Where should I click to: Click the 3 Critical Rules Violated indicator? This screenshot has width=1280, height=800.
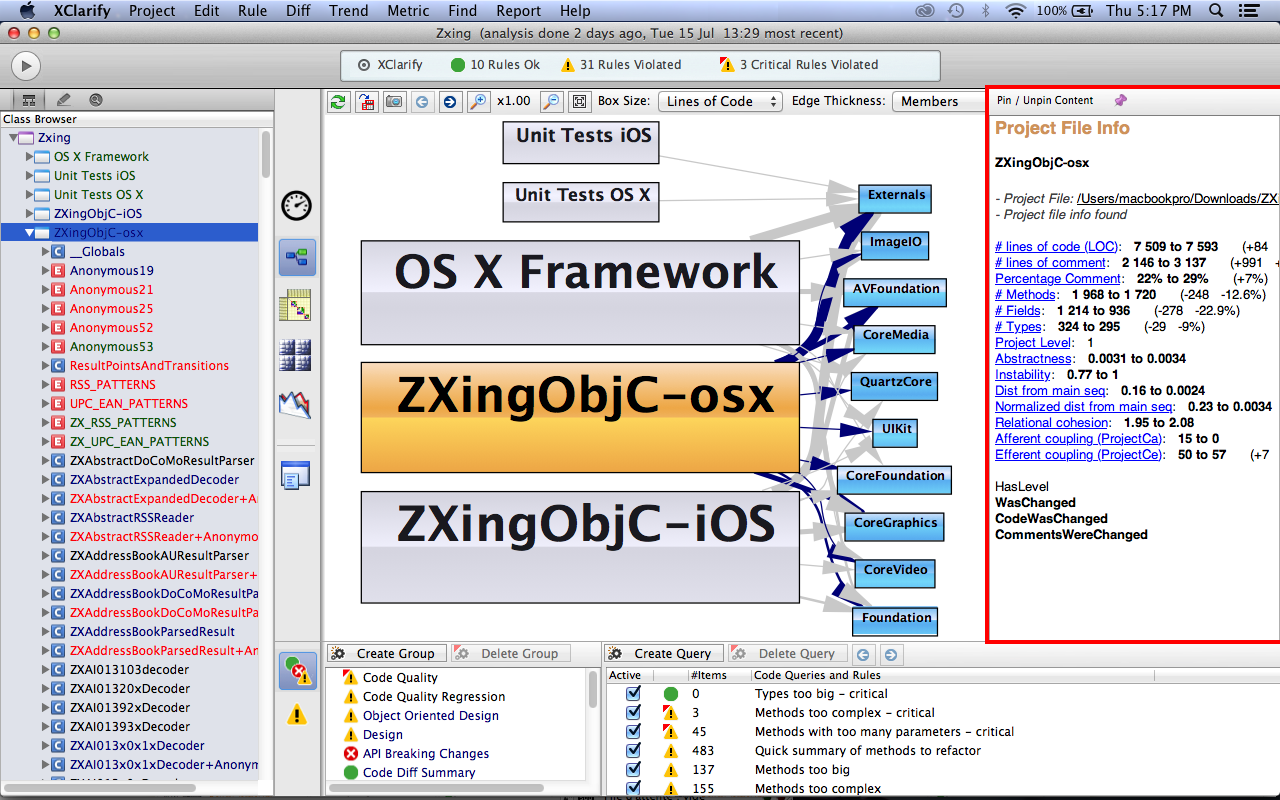pyautogui.click(x=799, y=65)
